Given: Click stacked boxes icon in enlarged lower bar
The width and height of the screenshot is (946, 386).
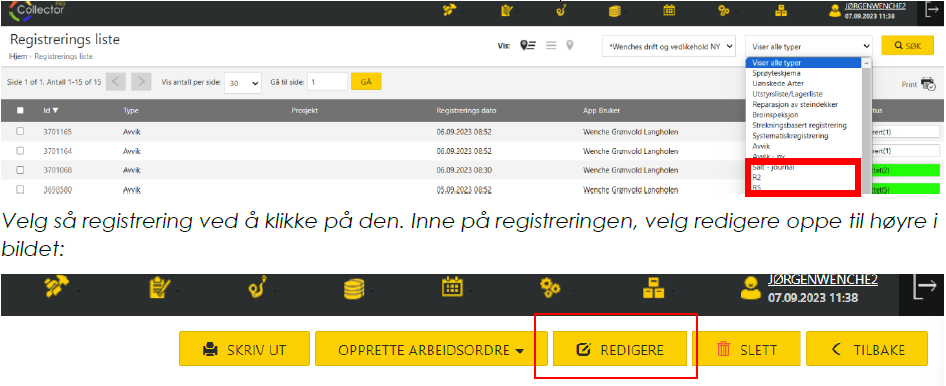Looking at the screenshot, I should (x=653, y=288).
